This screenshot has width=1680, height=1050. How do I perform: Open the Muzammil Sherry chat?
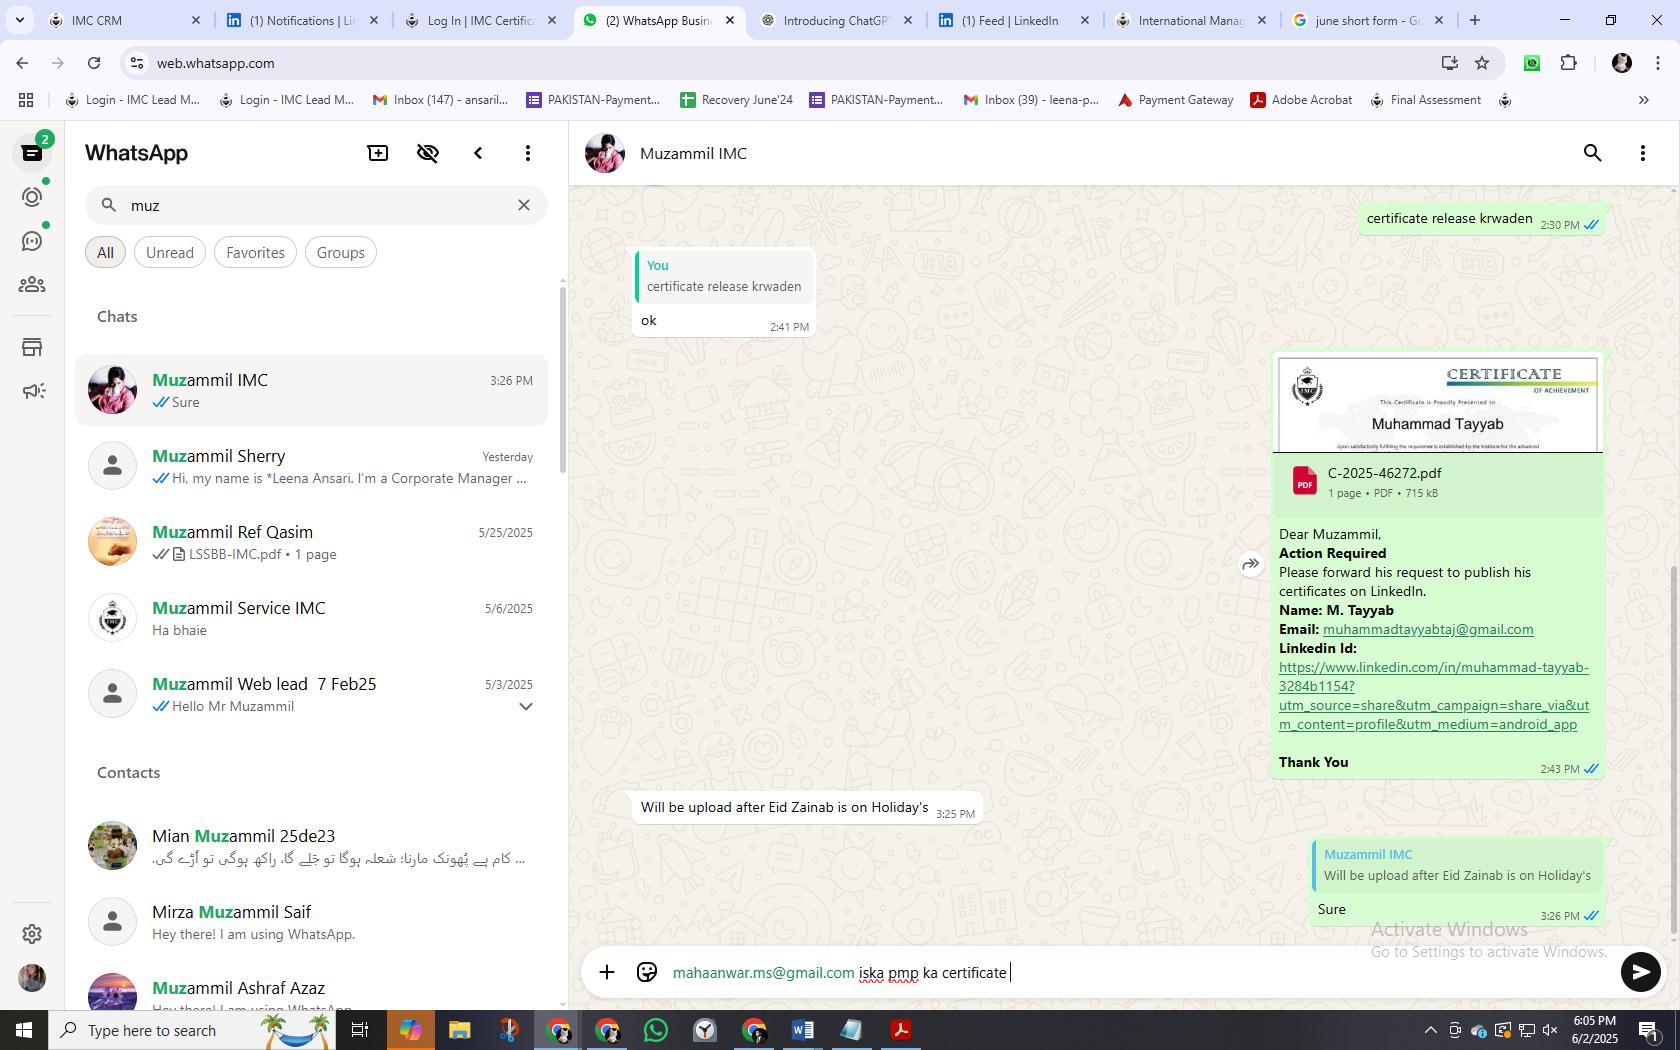tap(312, 466)
